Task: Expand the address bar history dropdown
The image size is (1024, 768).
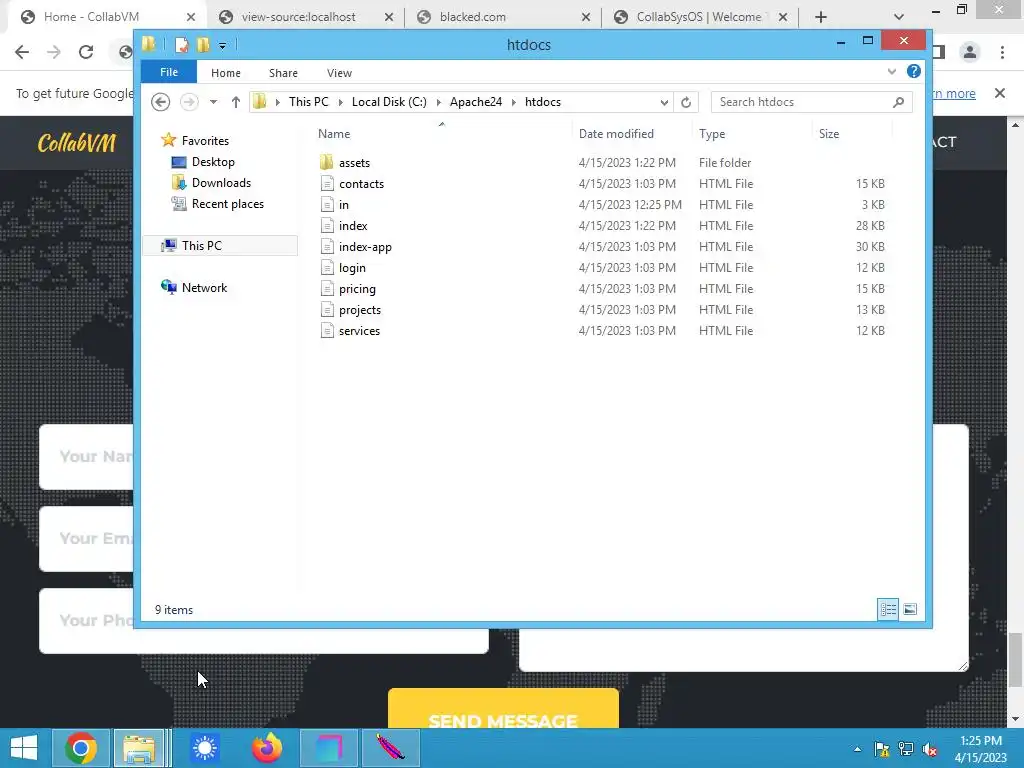Action: pos(664,102)
